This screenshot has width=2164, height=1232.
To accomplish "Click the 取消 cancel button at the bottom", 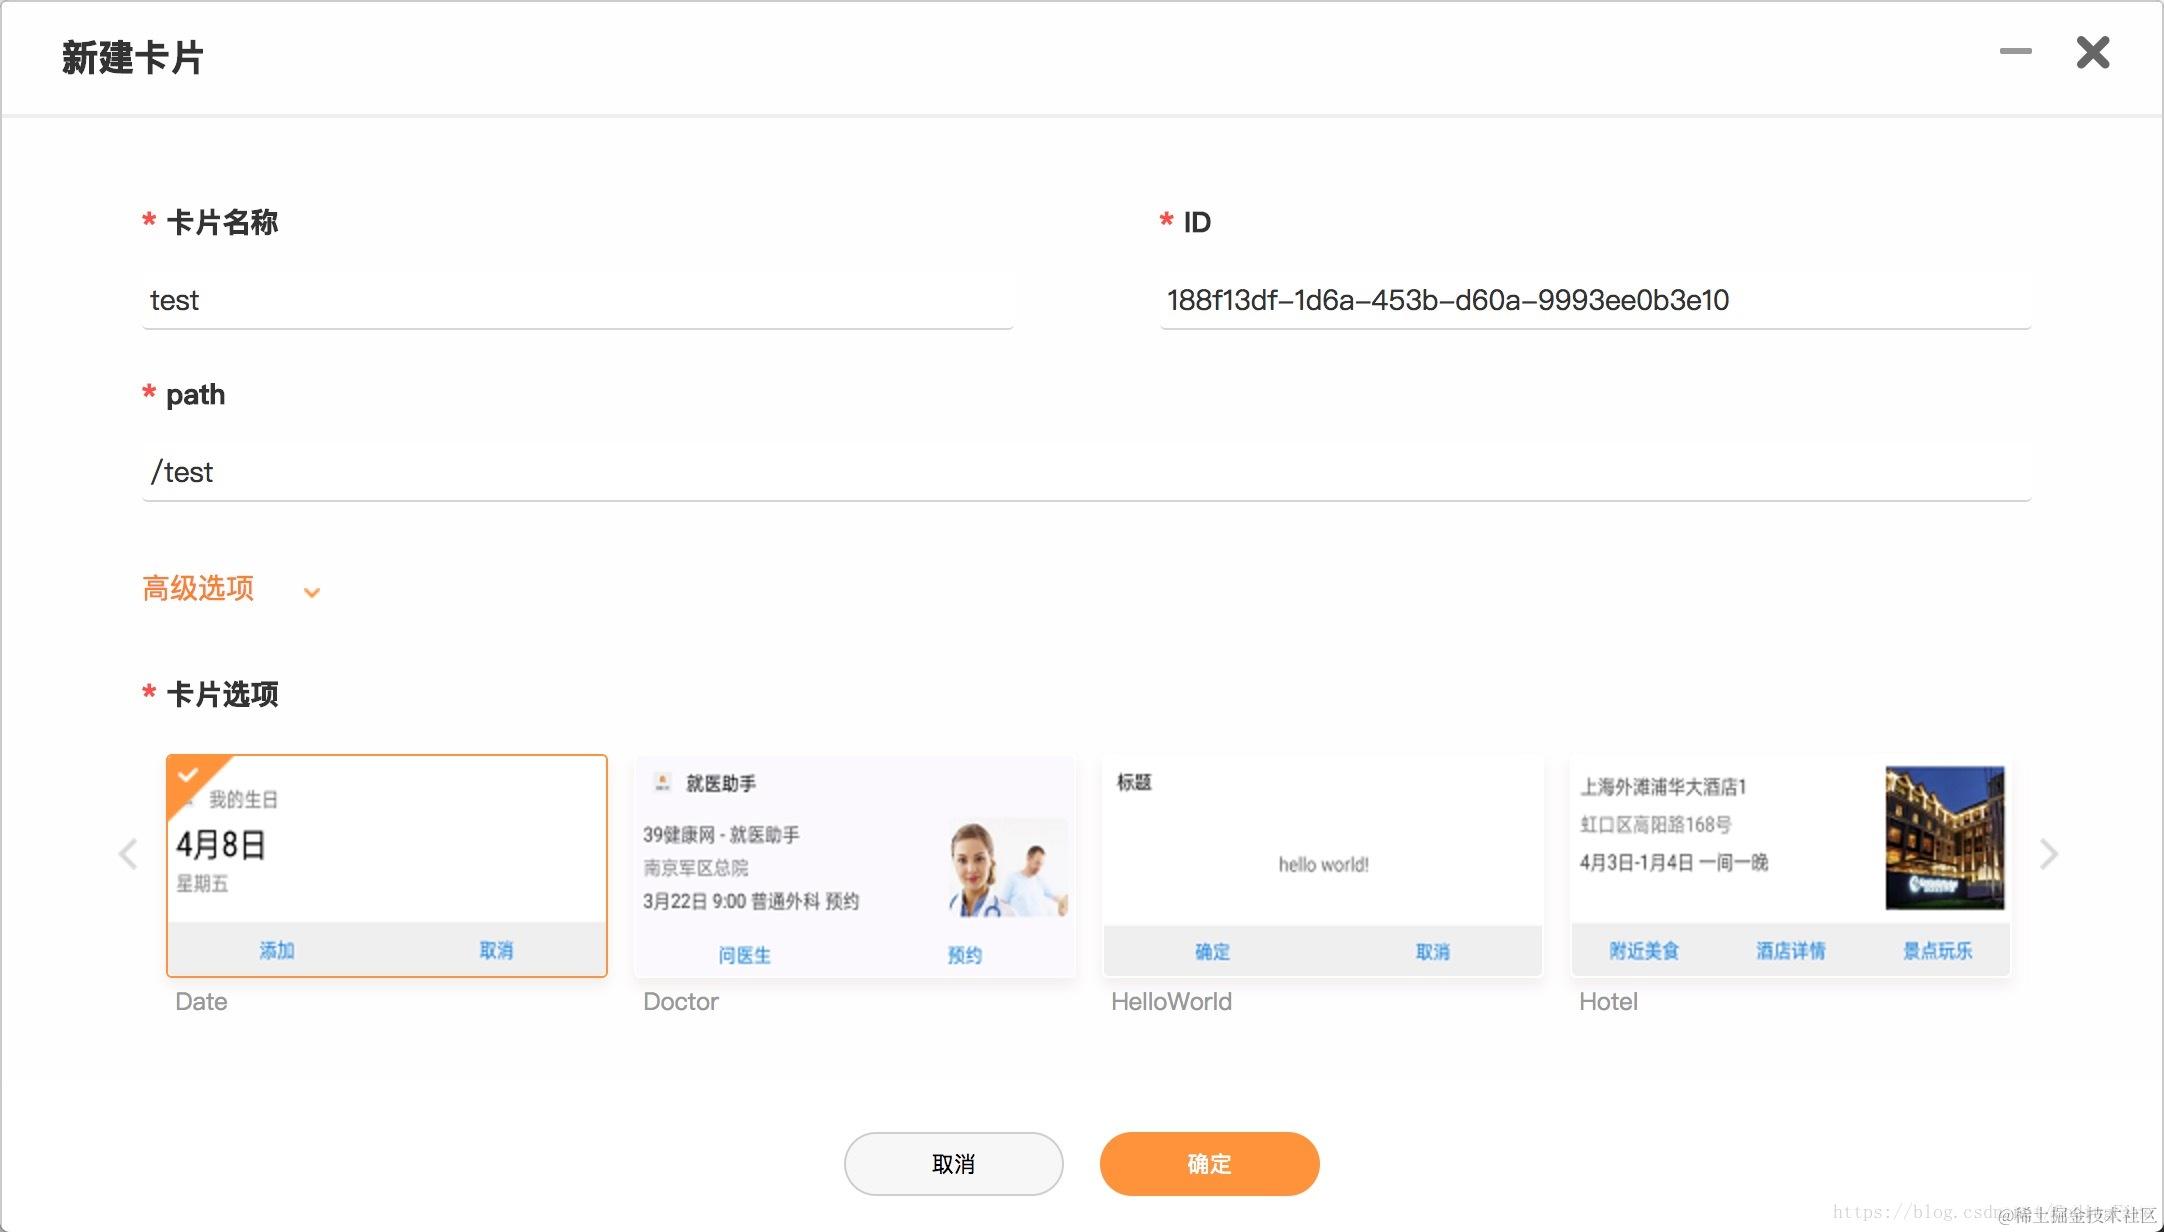I will click(953, 1163).
